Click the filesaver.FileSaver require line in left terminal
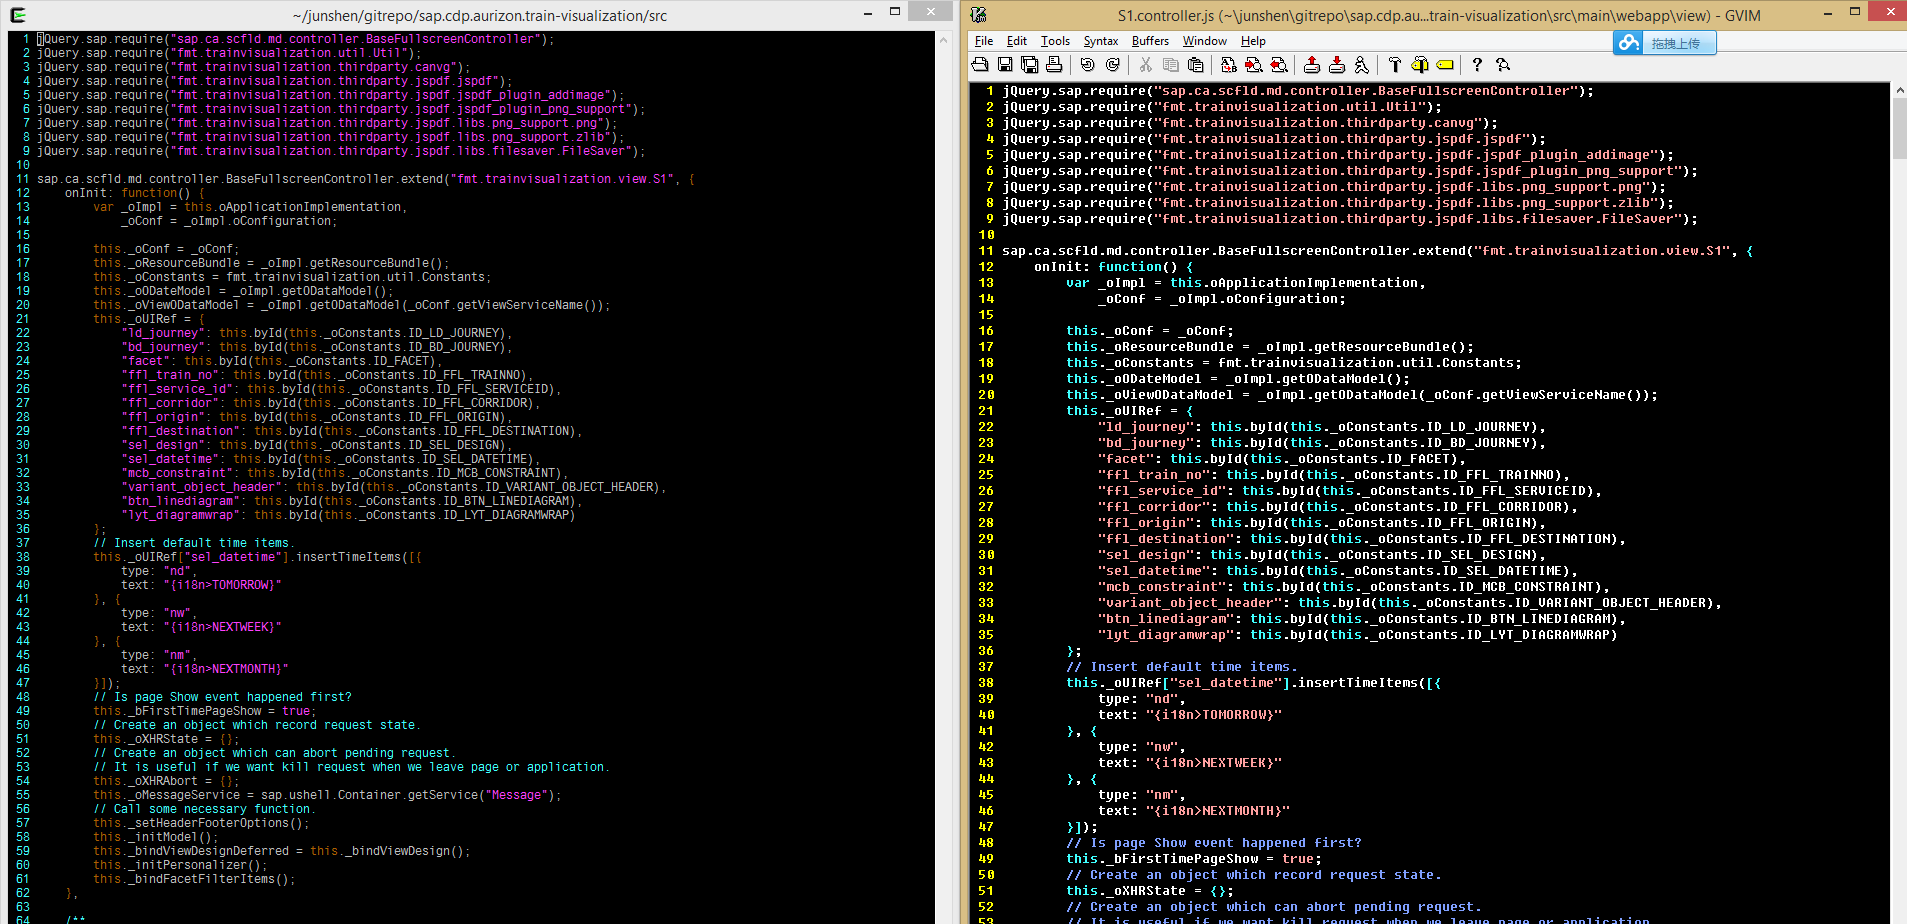This screenshot has width=1907, height=924. click(x=341, y=151)
